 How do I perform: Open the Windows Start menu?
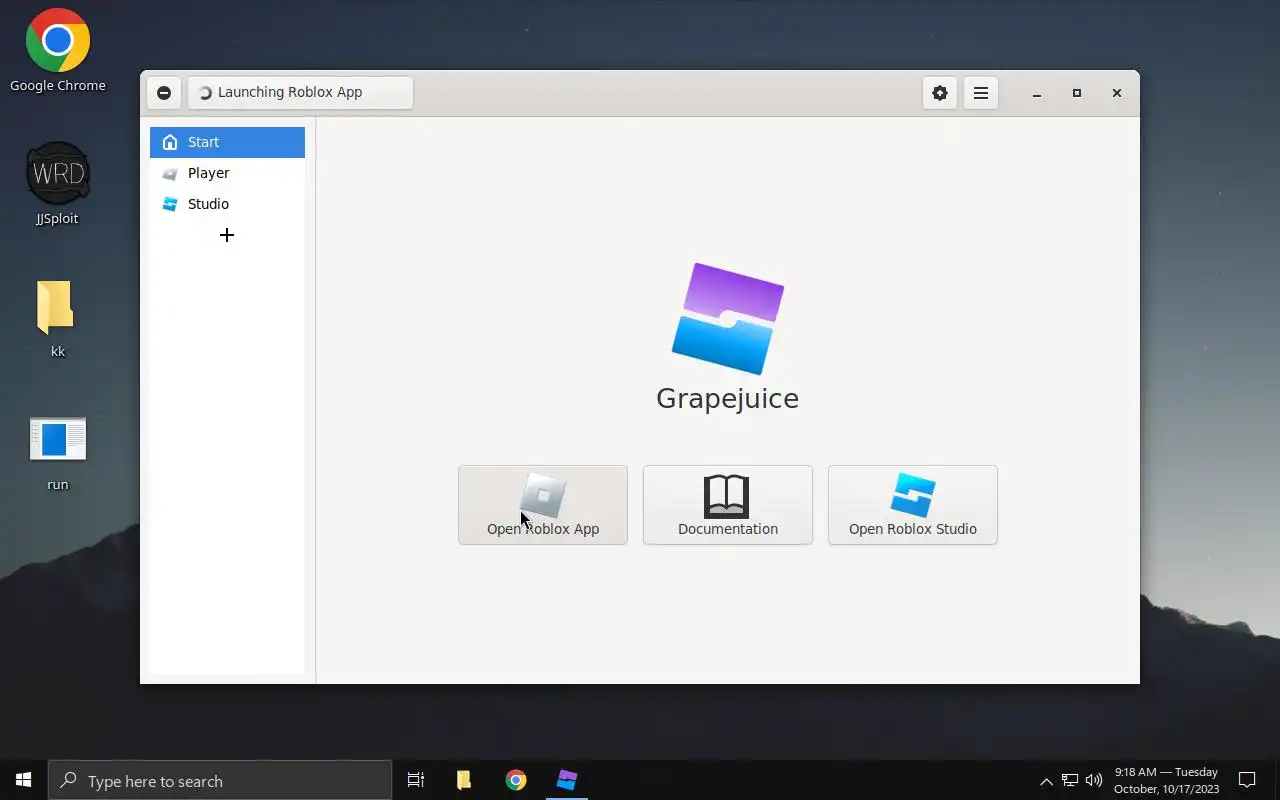point(24,780)
